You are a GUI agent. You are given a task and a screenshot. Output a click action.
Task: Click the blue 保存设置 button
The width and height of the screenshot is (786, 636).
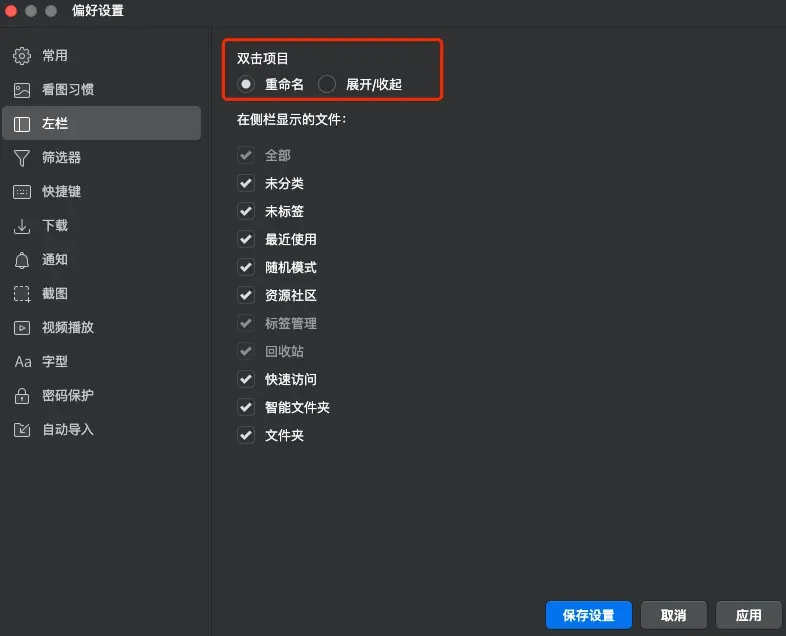coord(588,615)
